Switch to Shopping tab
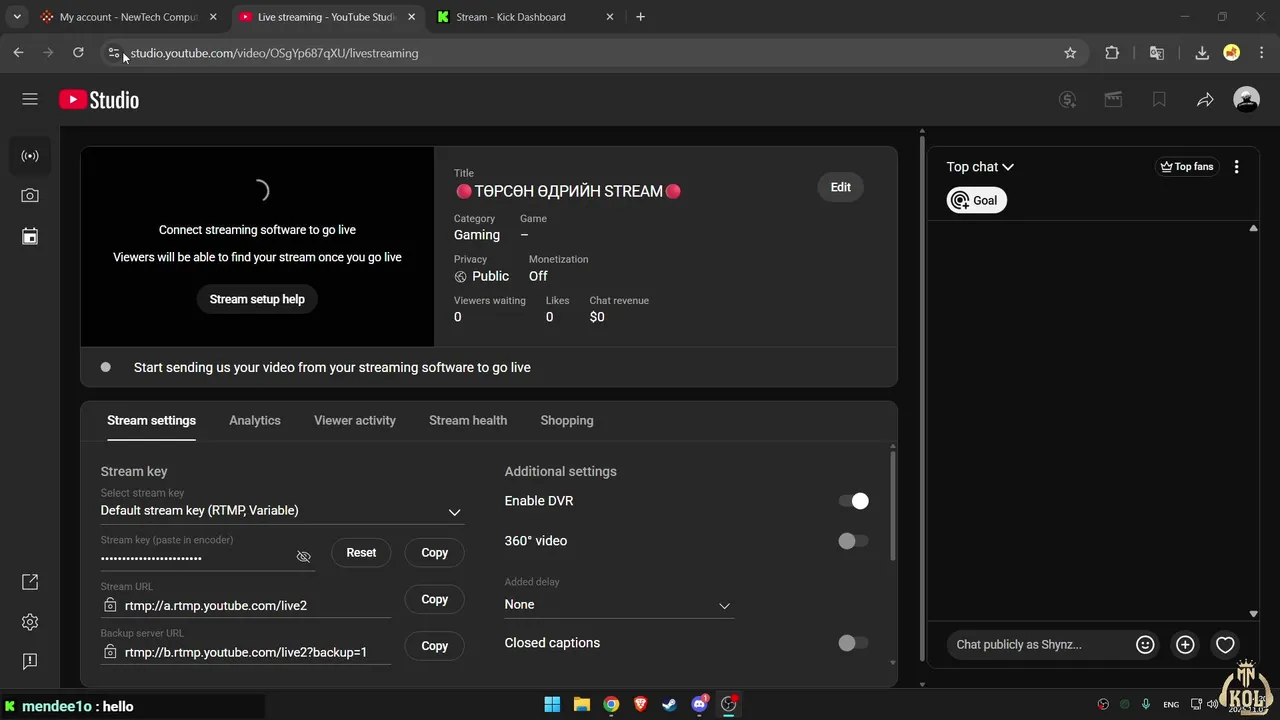Image resolution: width=1280 pixels, height=720 pixels. (567, 420)
